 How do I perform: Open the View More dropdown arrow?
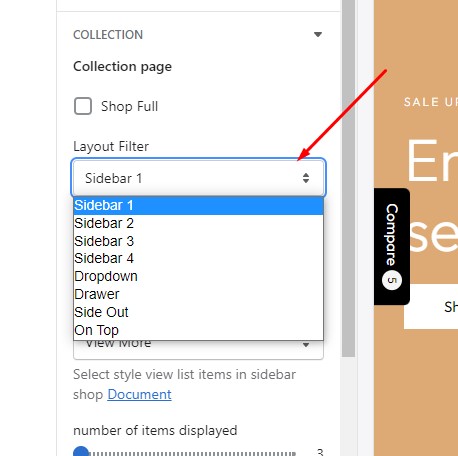coord(306,345)
